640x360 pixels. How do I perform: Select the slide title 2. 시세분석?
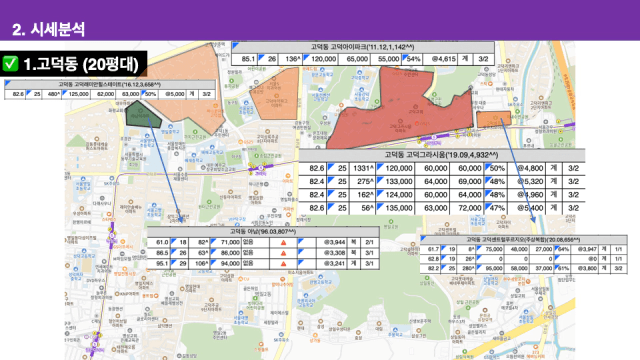pyautogui.click(x=49, y=29)
